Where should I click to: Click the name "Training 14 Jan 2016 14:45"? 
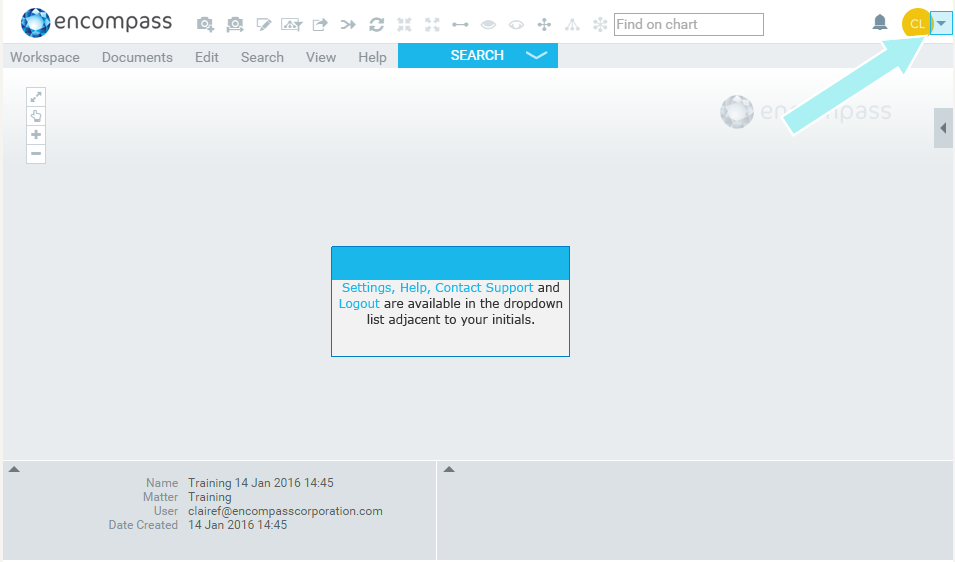(x=261, y=483)
